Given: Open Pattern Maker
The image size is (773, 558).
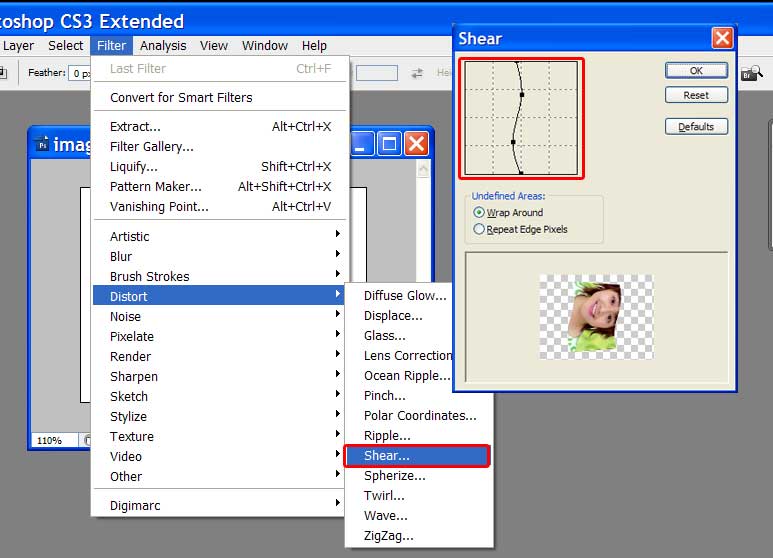Looking at the screenshot, I should [220, 186].
